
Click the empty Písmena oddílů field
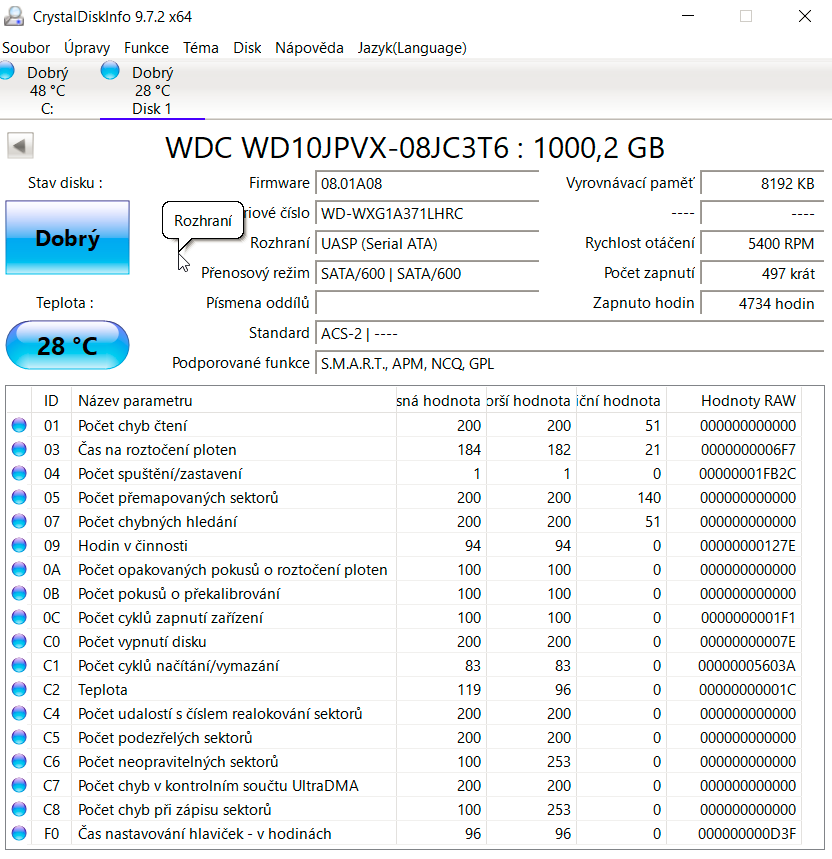coord(427,303)
